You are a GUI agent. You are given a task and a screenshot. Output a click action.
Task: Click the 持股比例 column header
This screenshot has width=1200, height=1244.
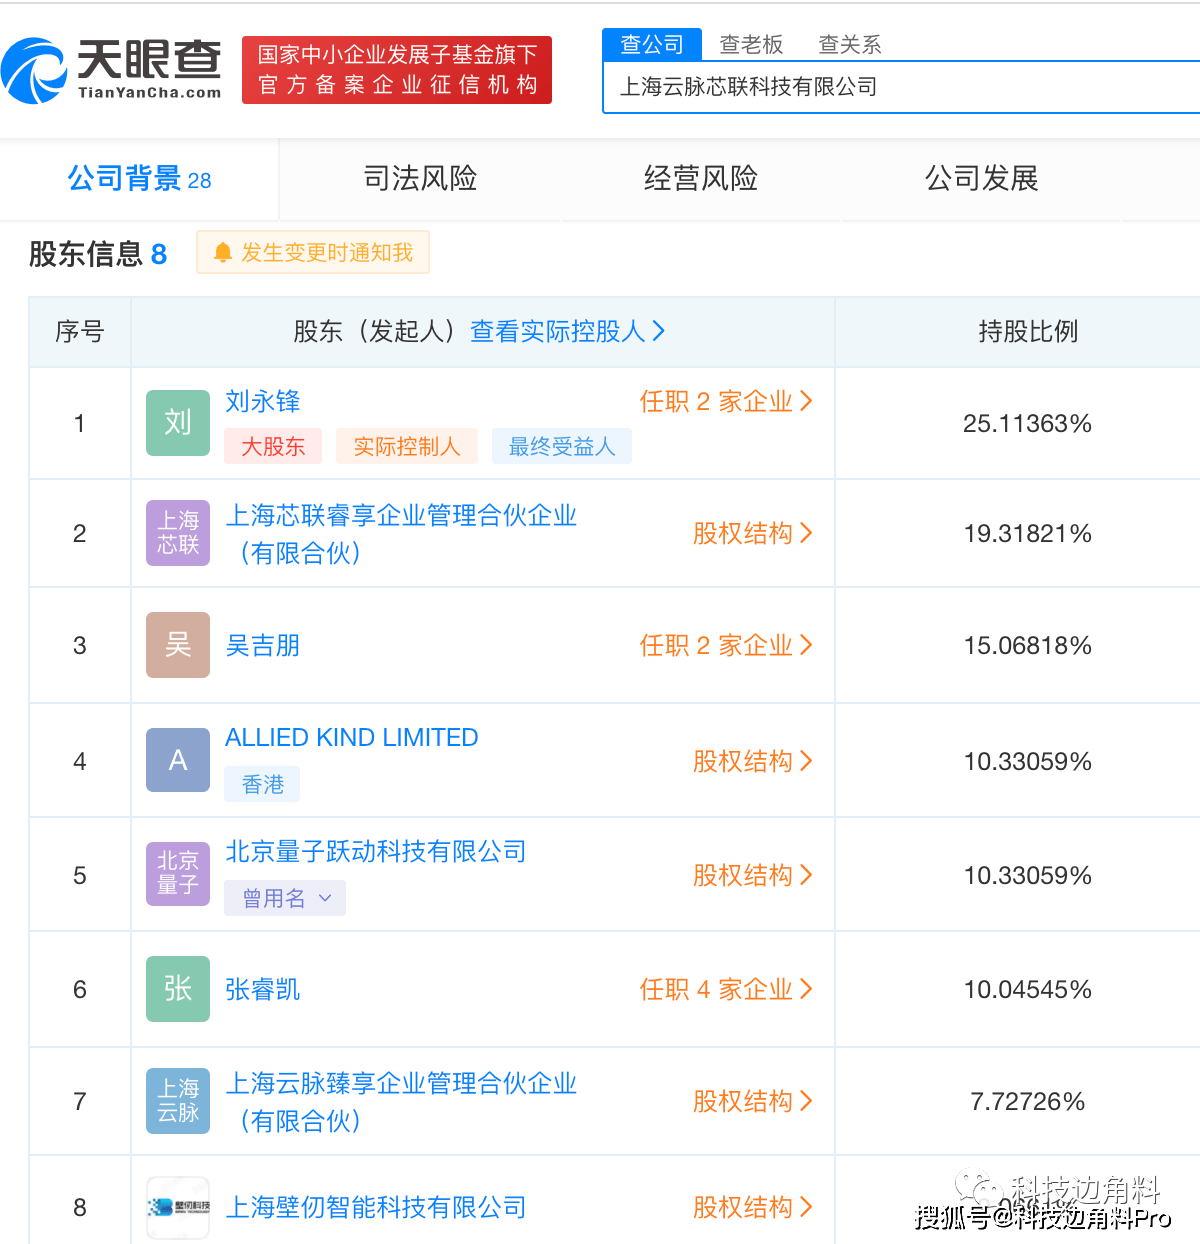(x=1028, y=331)
